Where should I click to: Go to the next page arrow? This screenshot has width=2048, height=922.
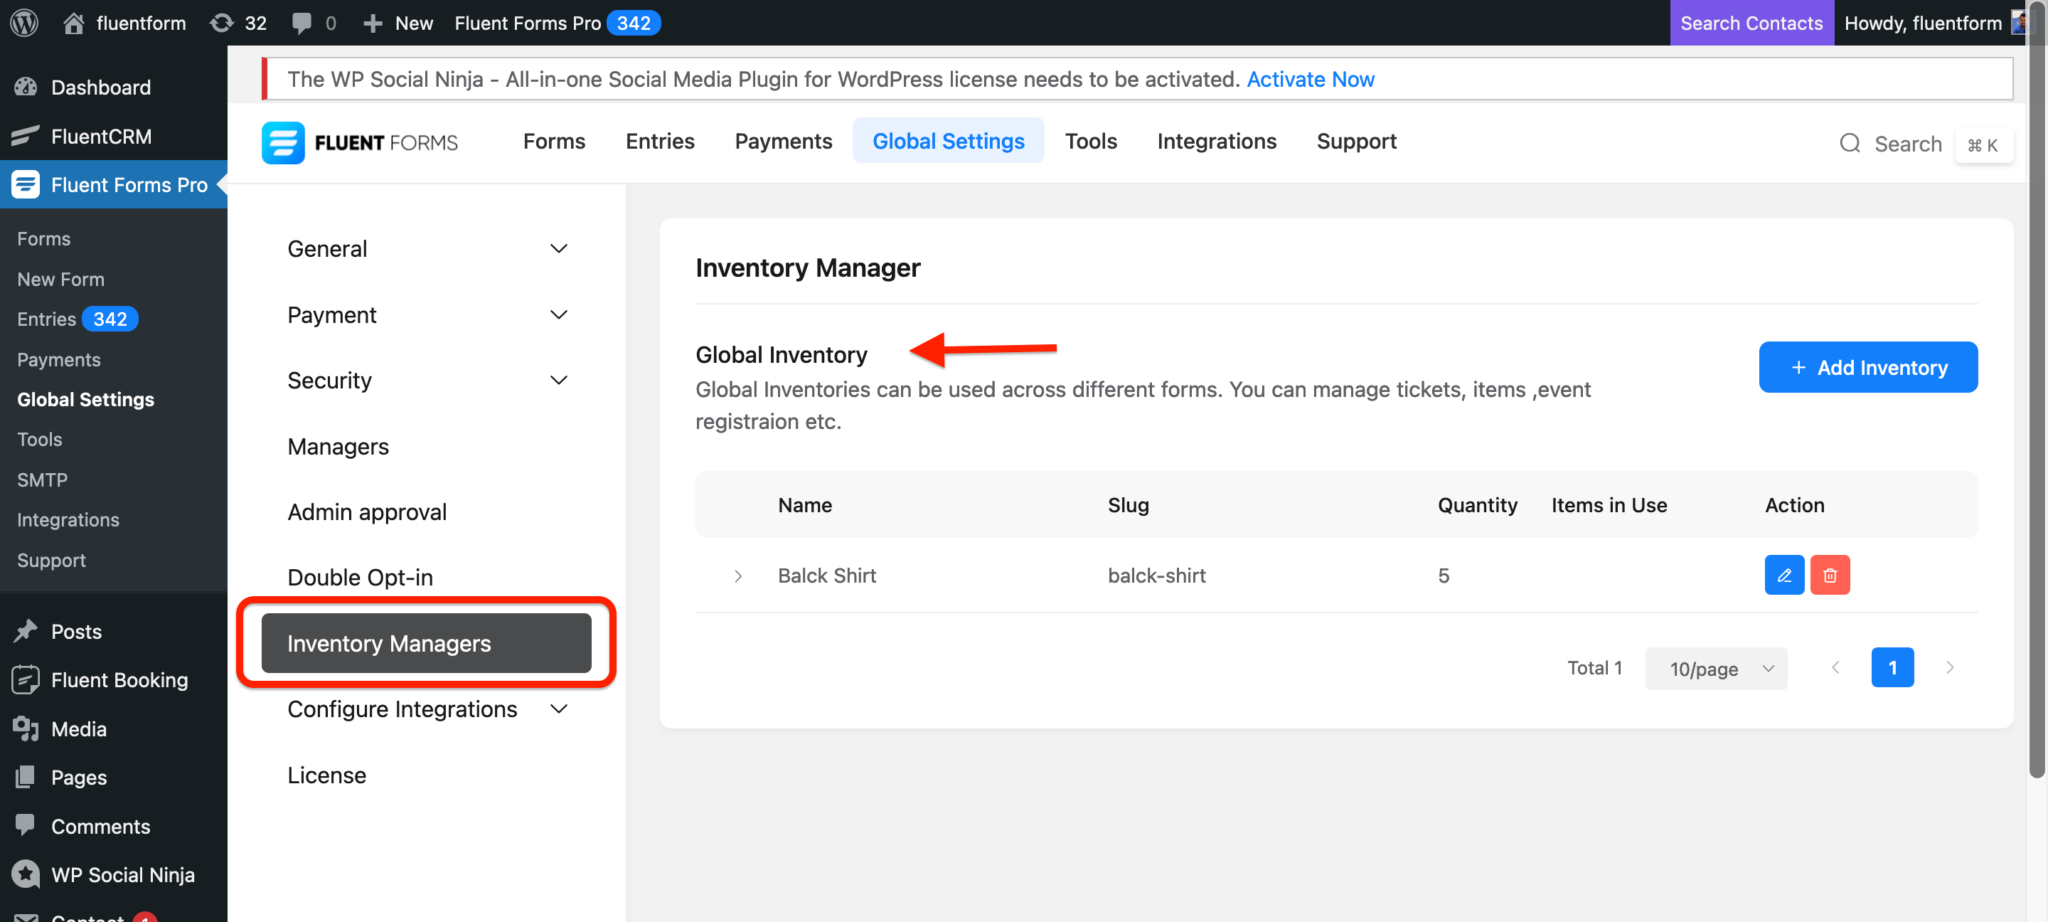1949,668
